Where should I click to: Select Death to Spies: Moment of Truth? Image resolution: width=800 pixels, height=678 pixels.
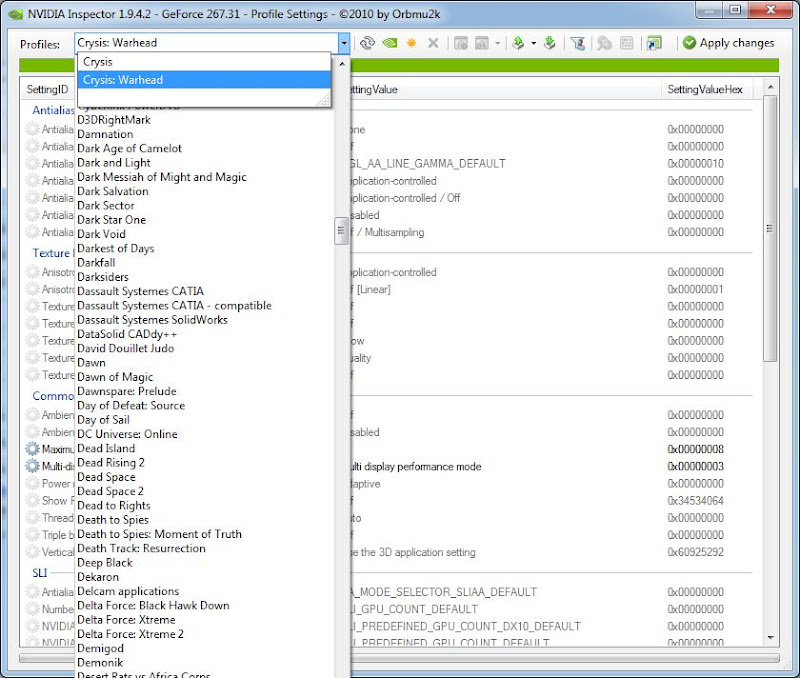[x=159, y=534]
